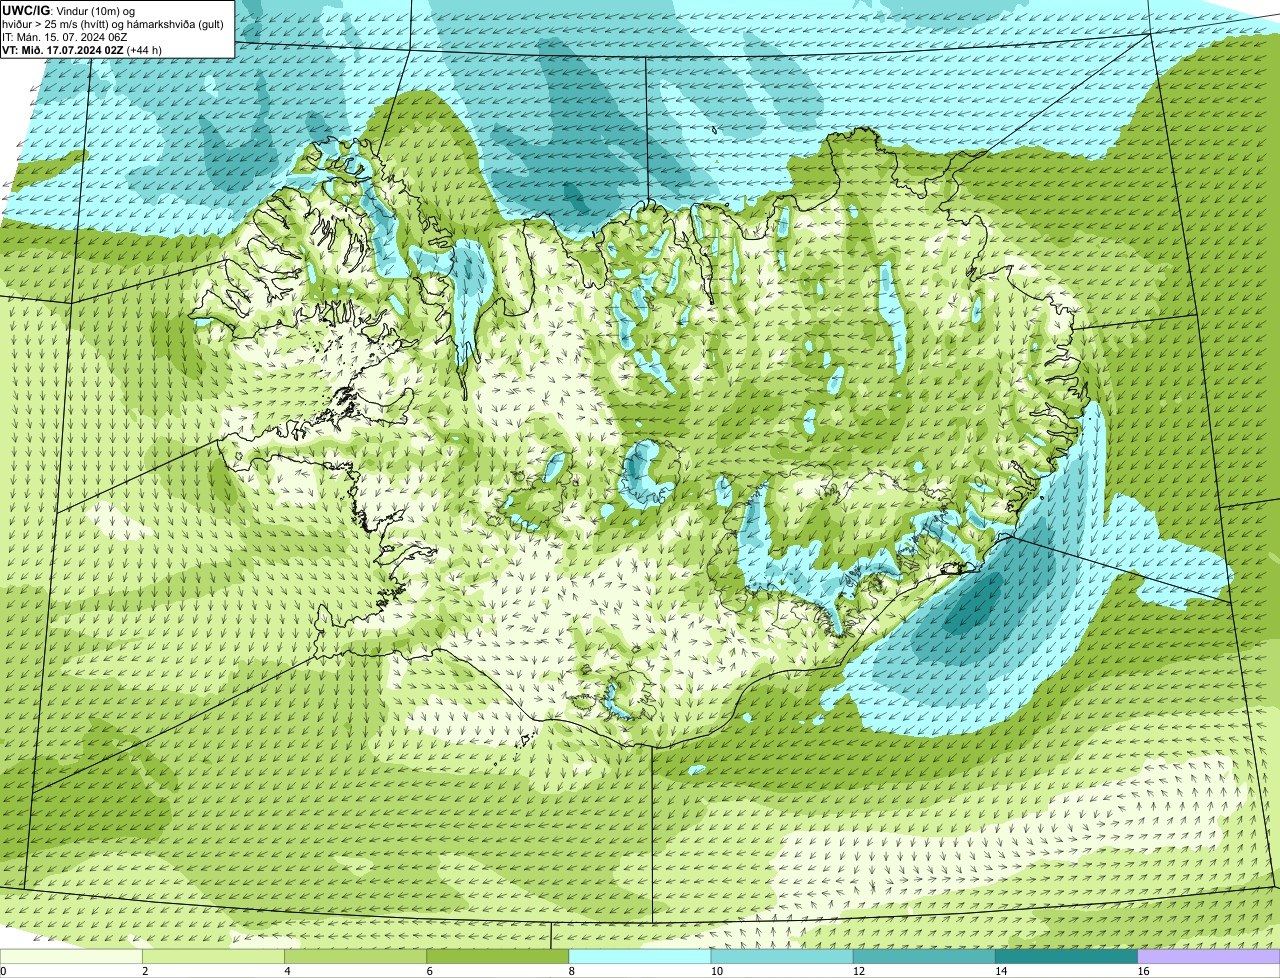This screenshot has width=1280, height=978.
Task: Select the light green 2–4 m/s legend swatch
Action: pyautogui.click(x=214, y=957)
